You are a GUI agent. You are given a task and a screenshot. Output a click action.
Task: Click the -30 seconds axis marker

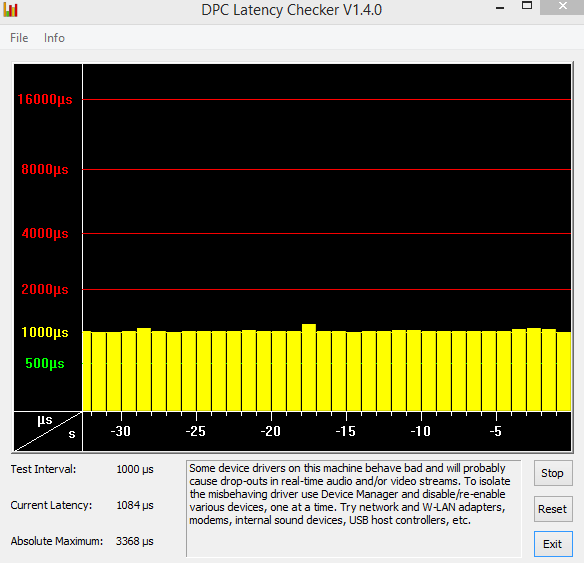[x=121, y=431]
